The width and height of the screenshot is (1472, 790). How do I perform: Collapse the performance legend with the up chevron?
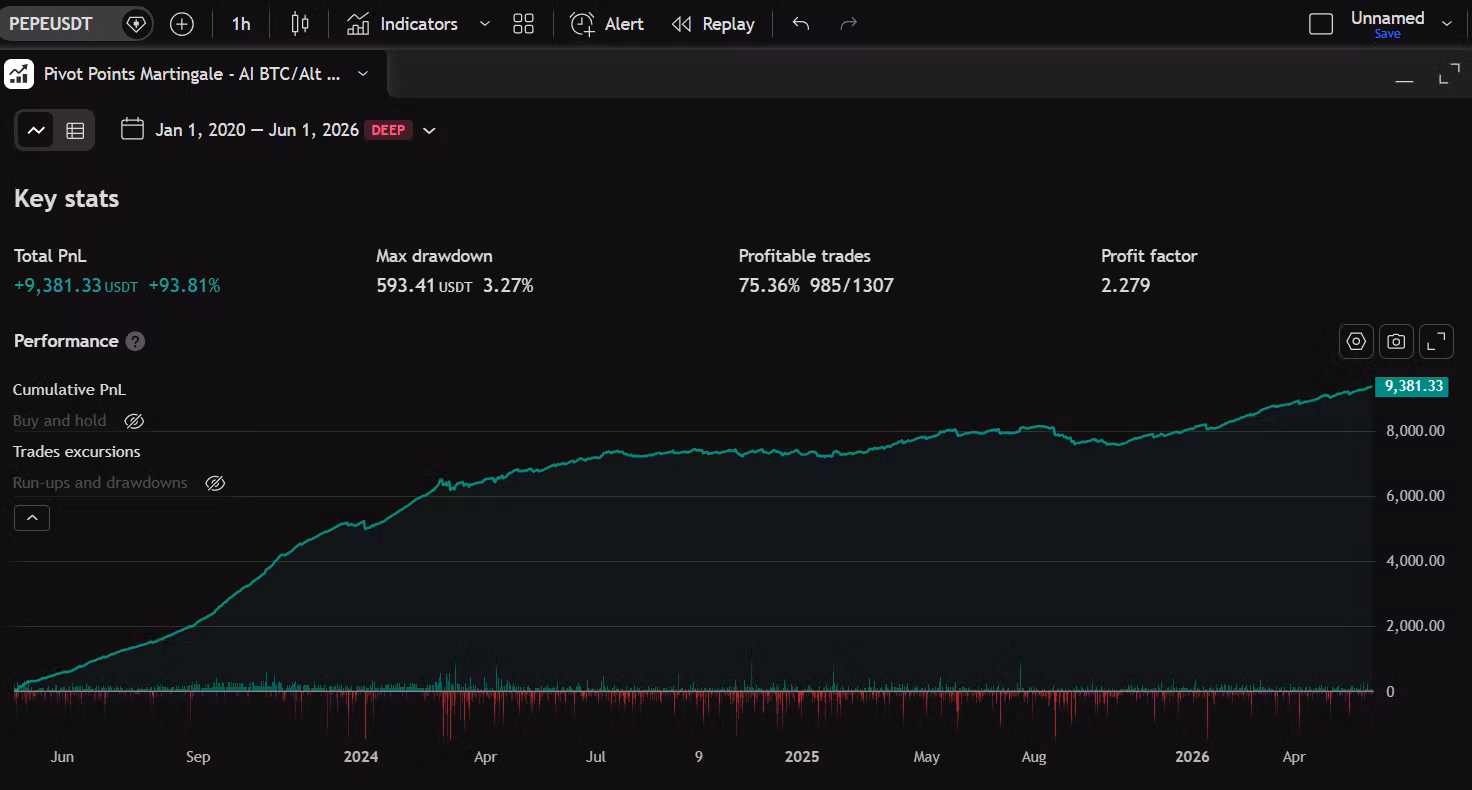(32, 518)
